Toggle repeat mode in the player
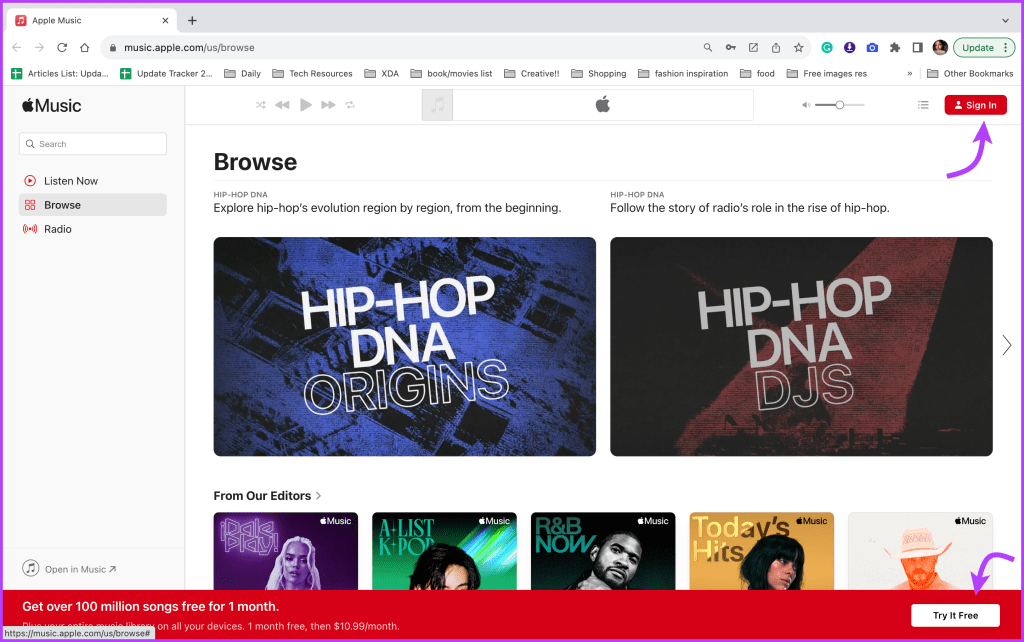 350,104
